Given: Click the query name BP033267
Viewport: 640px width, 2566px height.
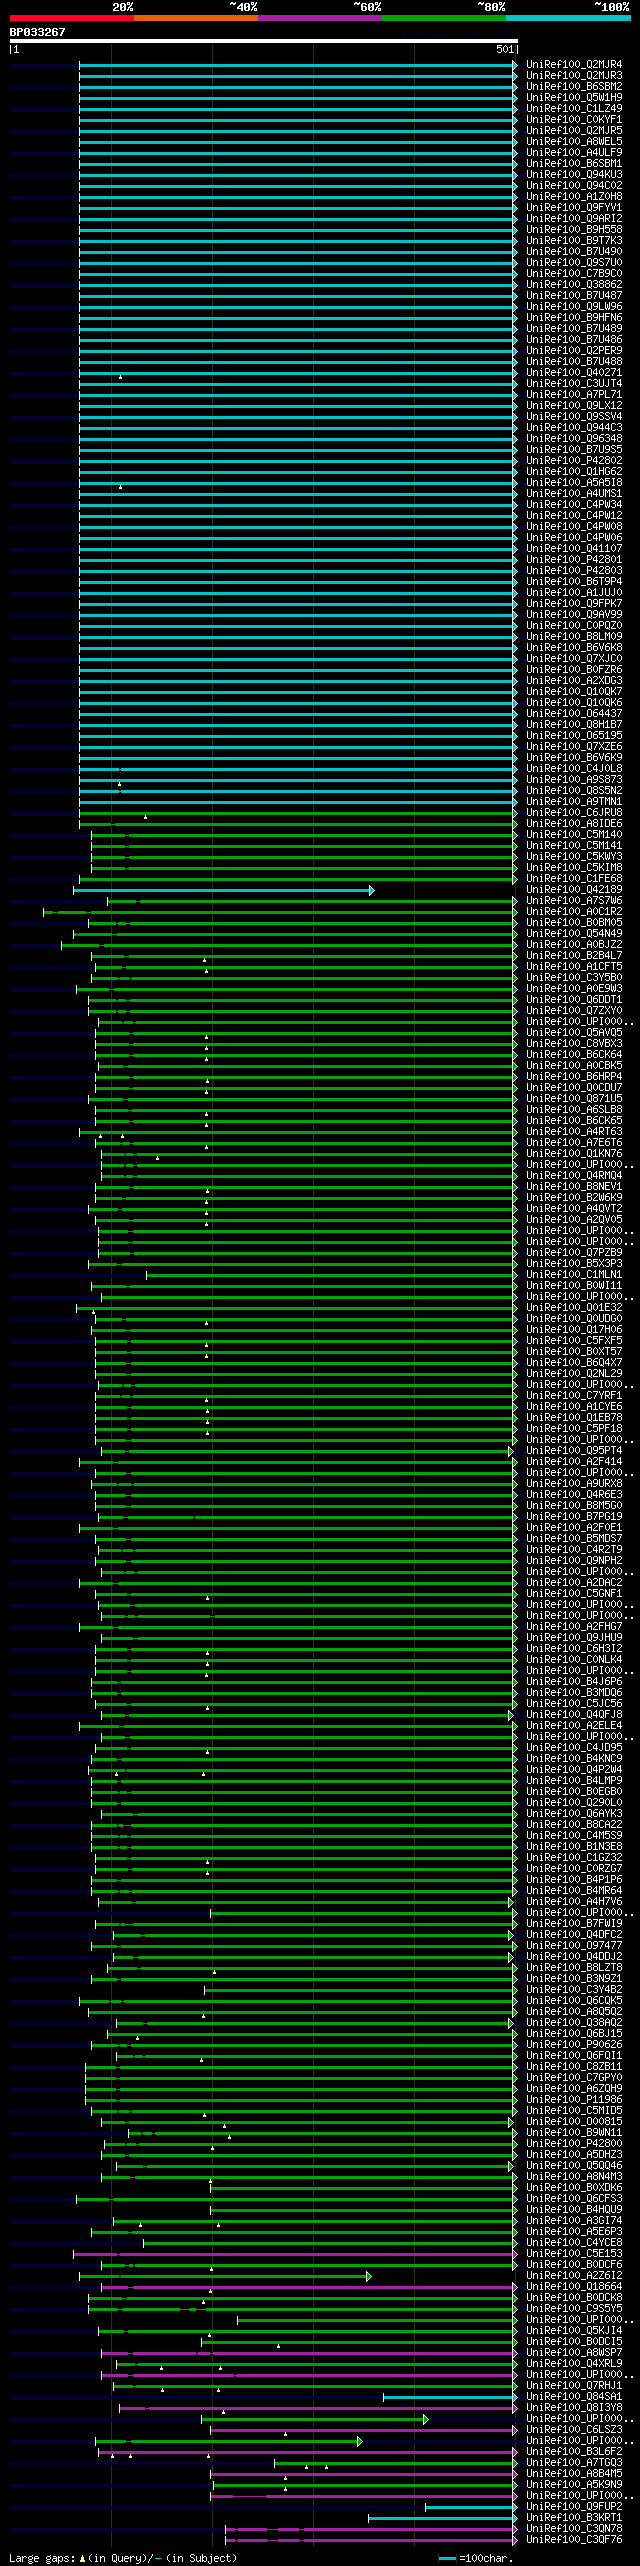Looking at the screenshot, I should 38,32.
